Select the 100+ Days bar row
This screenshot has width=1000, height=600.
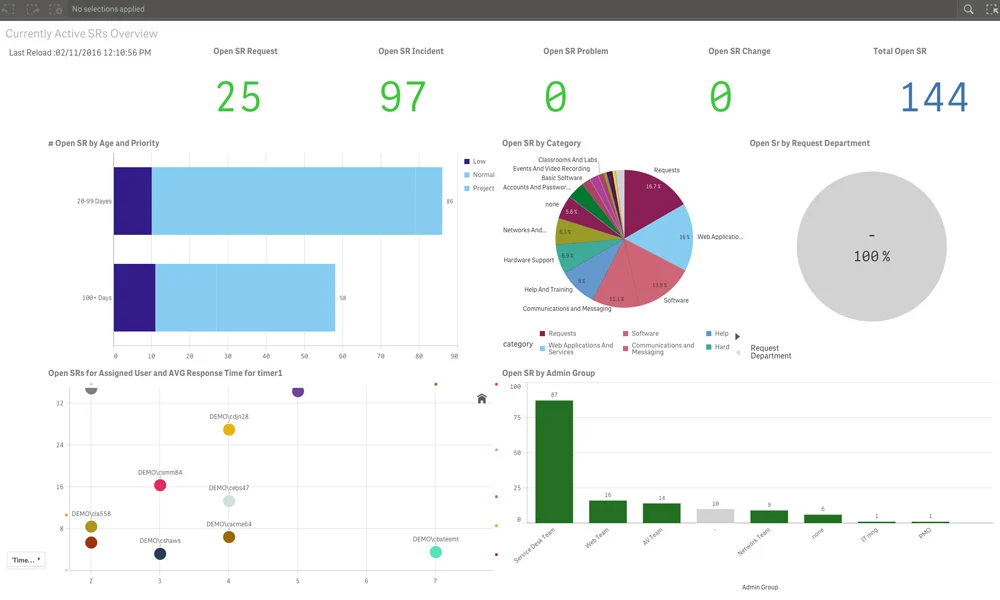click(x=224, y=298)
